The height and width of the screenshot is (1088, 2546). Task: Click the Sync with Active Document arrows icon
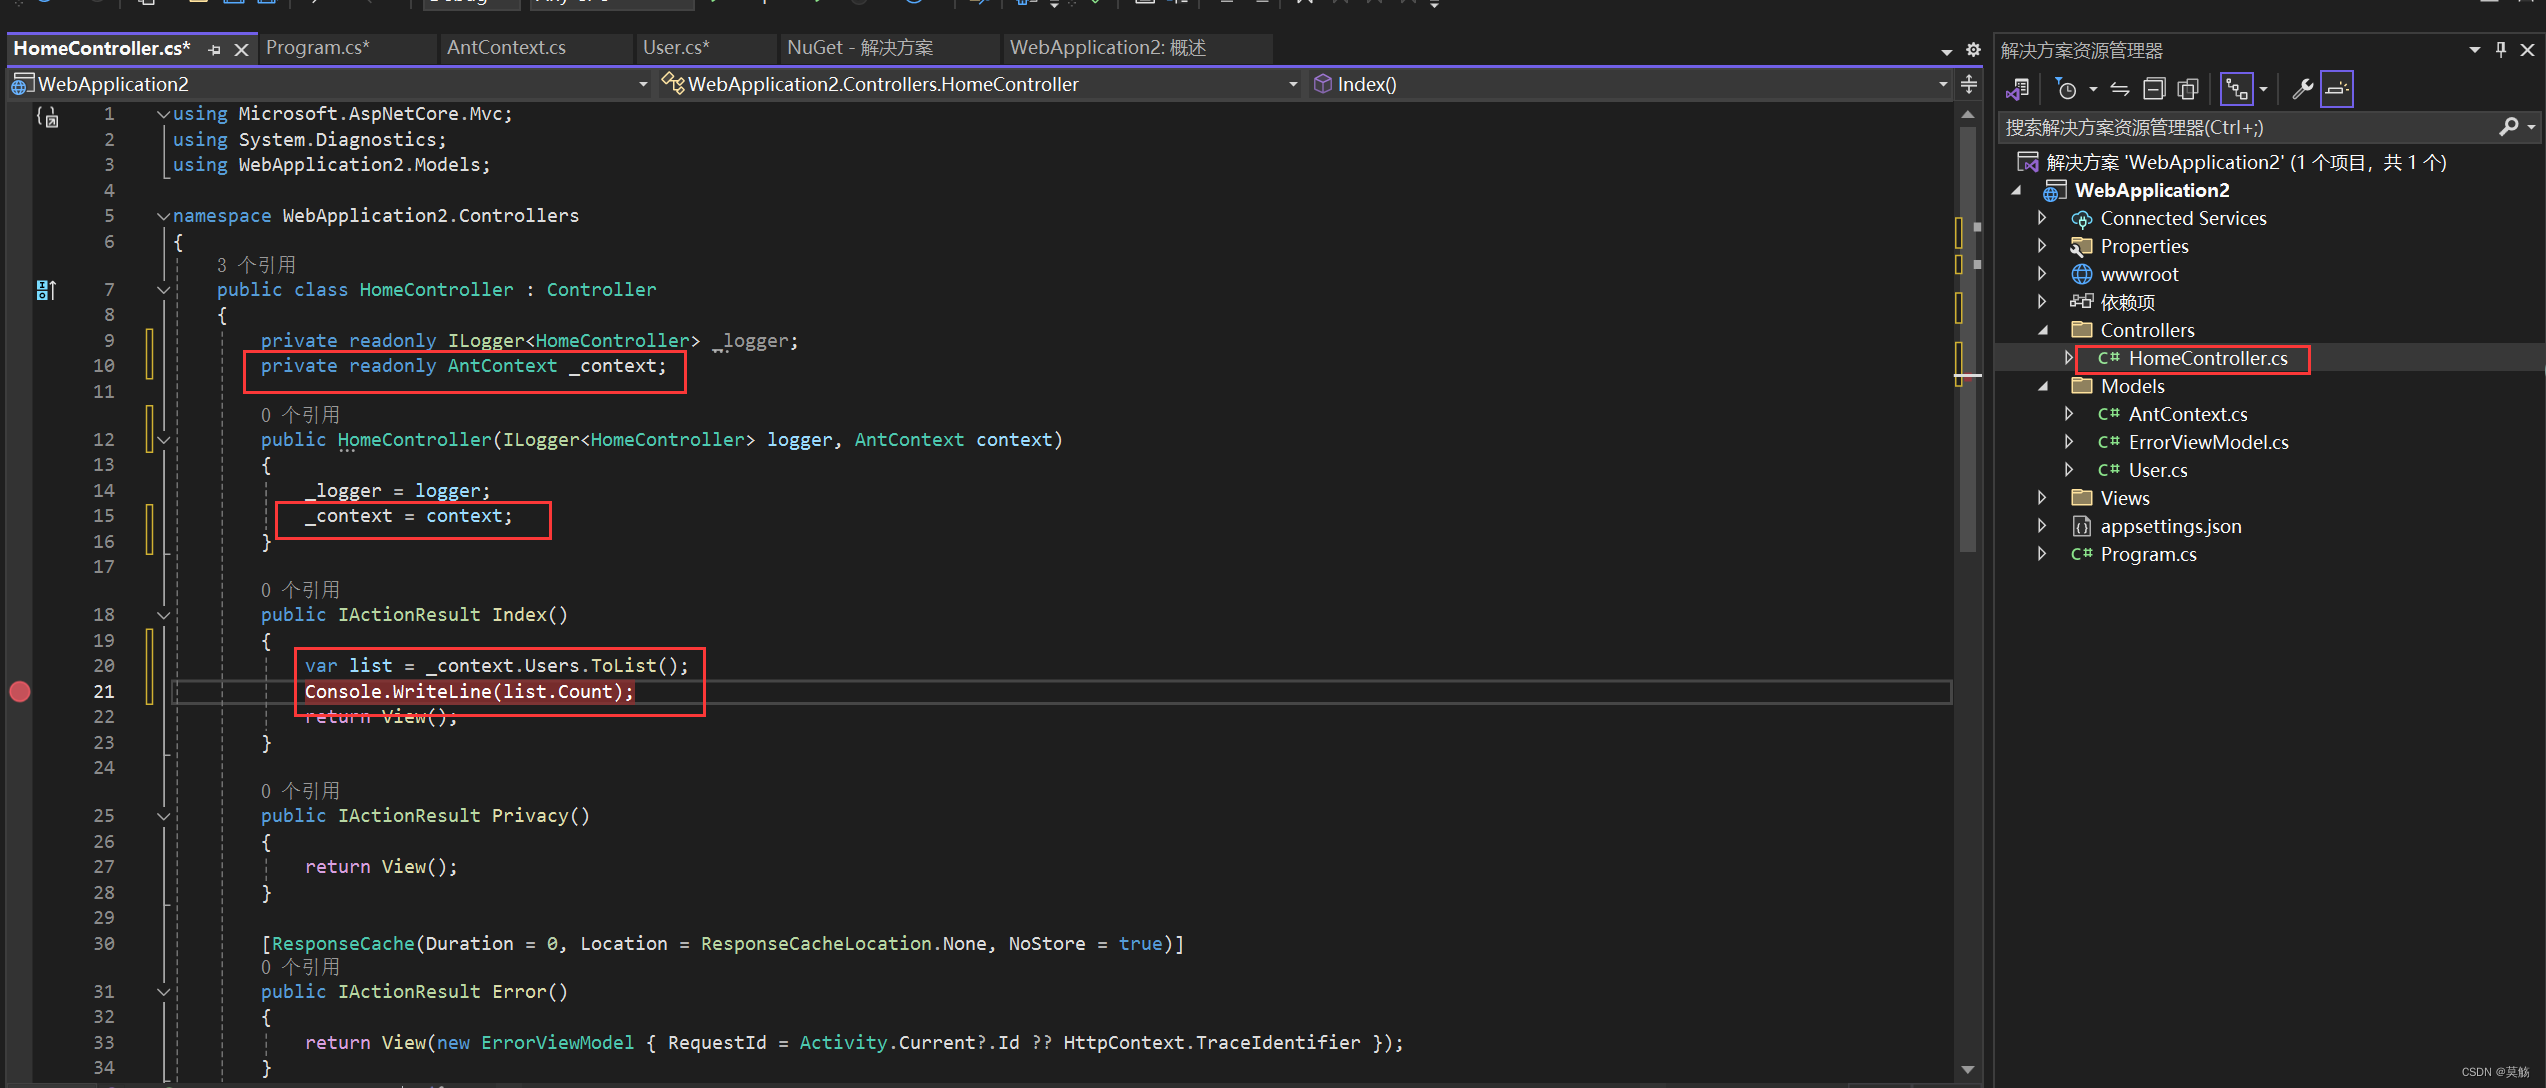2119,90
